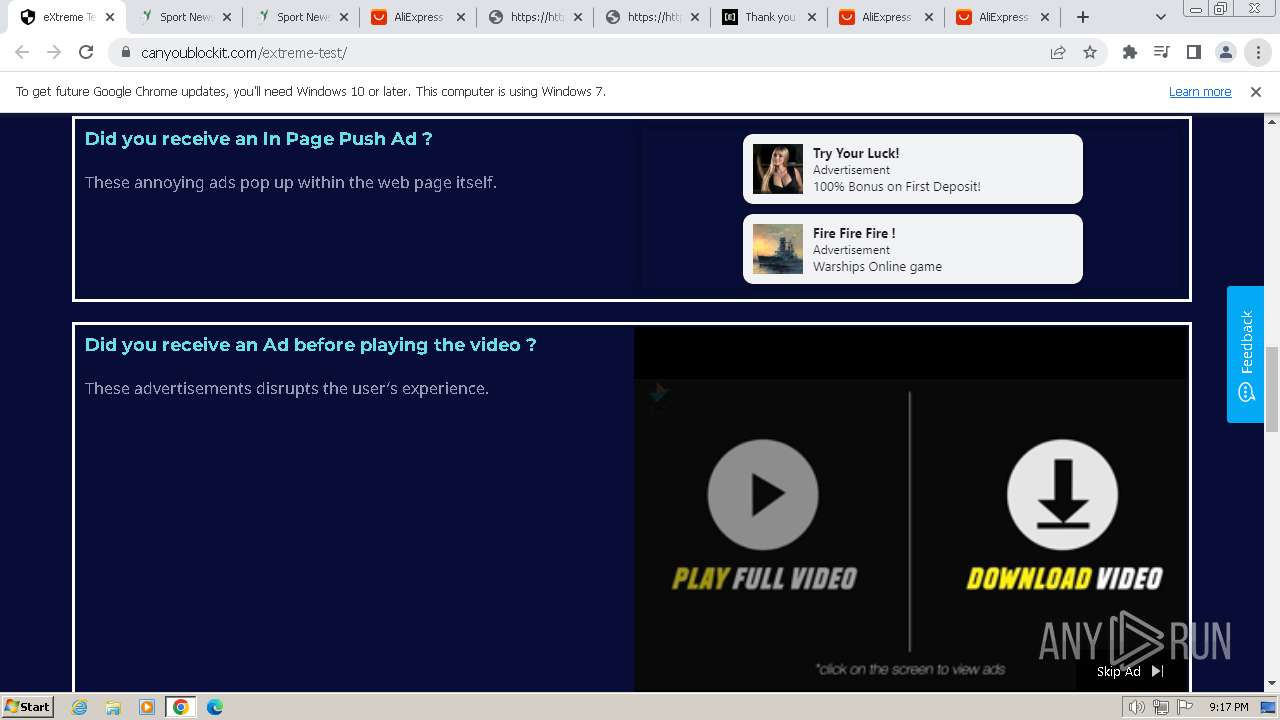This screenshot has height=720, width=1280.
Task: Switch to the first Sport News tab
Action: 185,17
